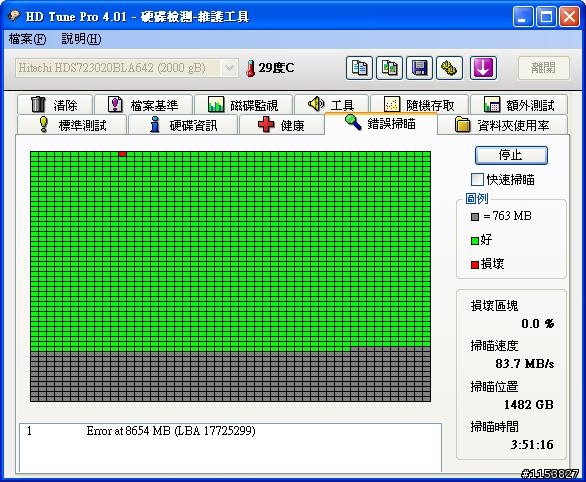Click the 83.7 MB/s scan speed value
Screen dimensions: 586x482
(524, 364)
